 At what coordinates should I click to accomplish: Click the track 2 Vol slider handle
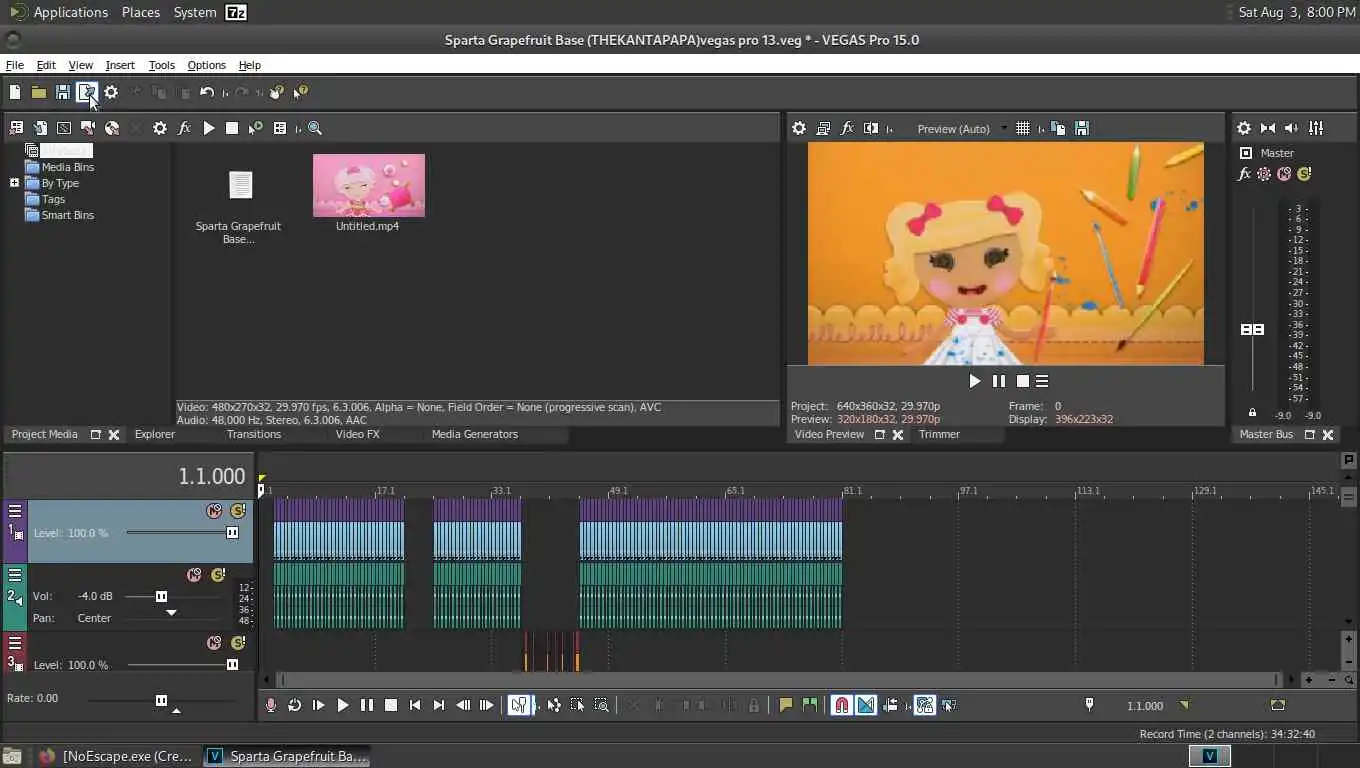point(161,596)
